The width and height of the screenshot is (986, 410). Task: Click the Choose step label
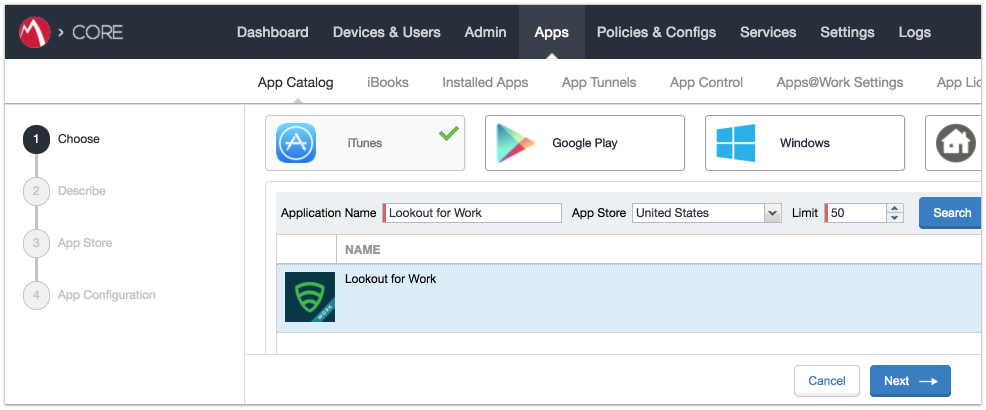(79, 139)
